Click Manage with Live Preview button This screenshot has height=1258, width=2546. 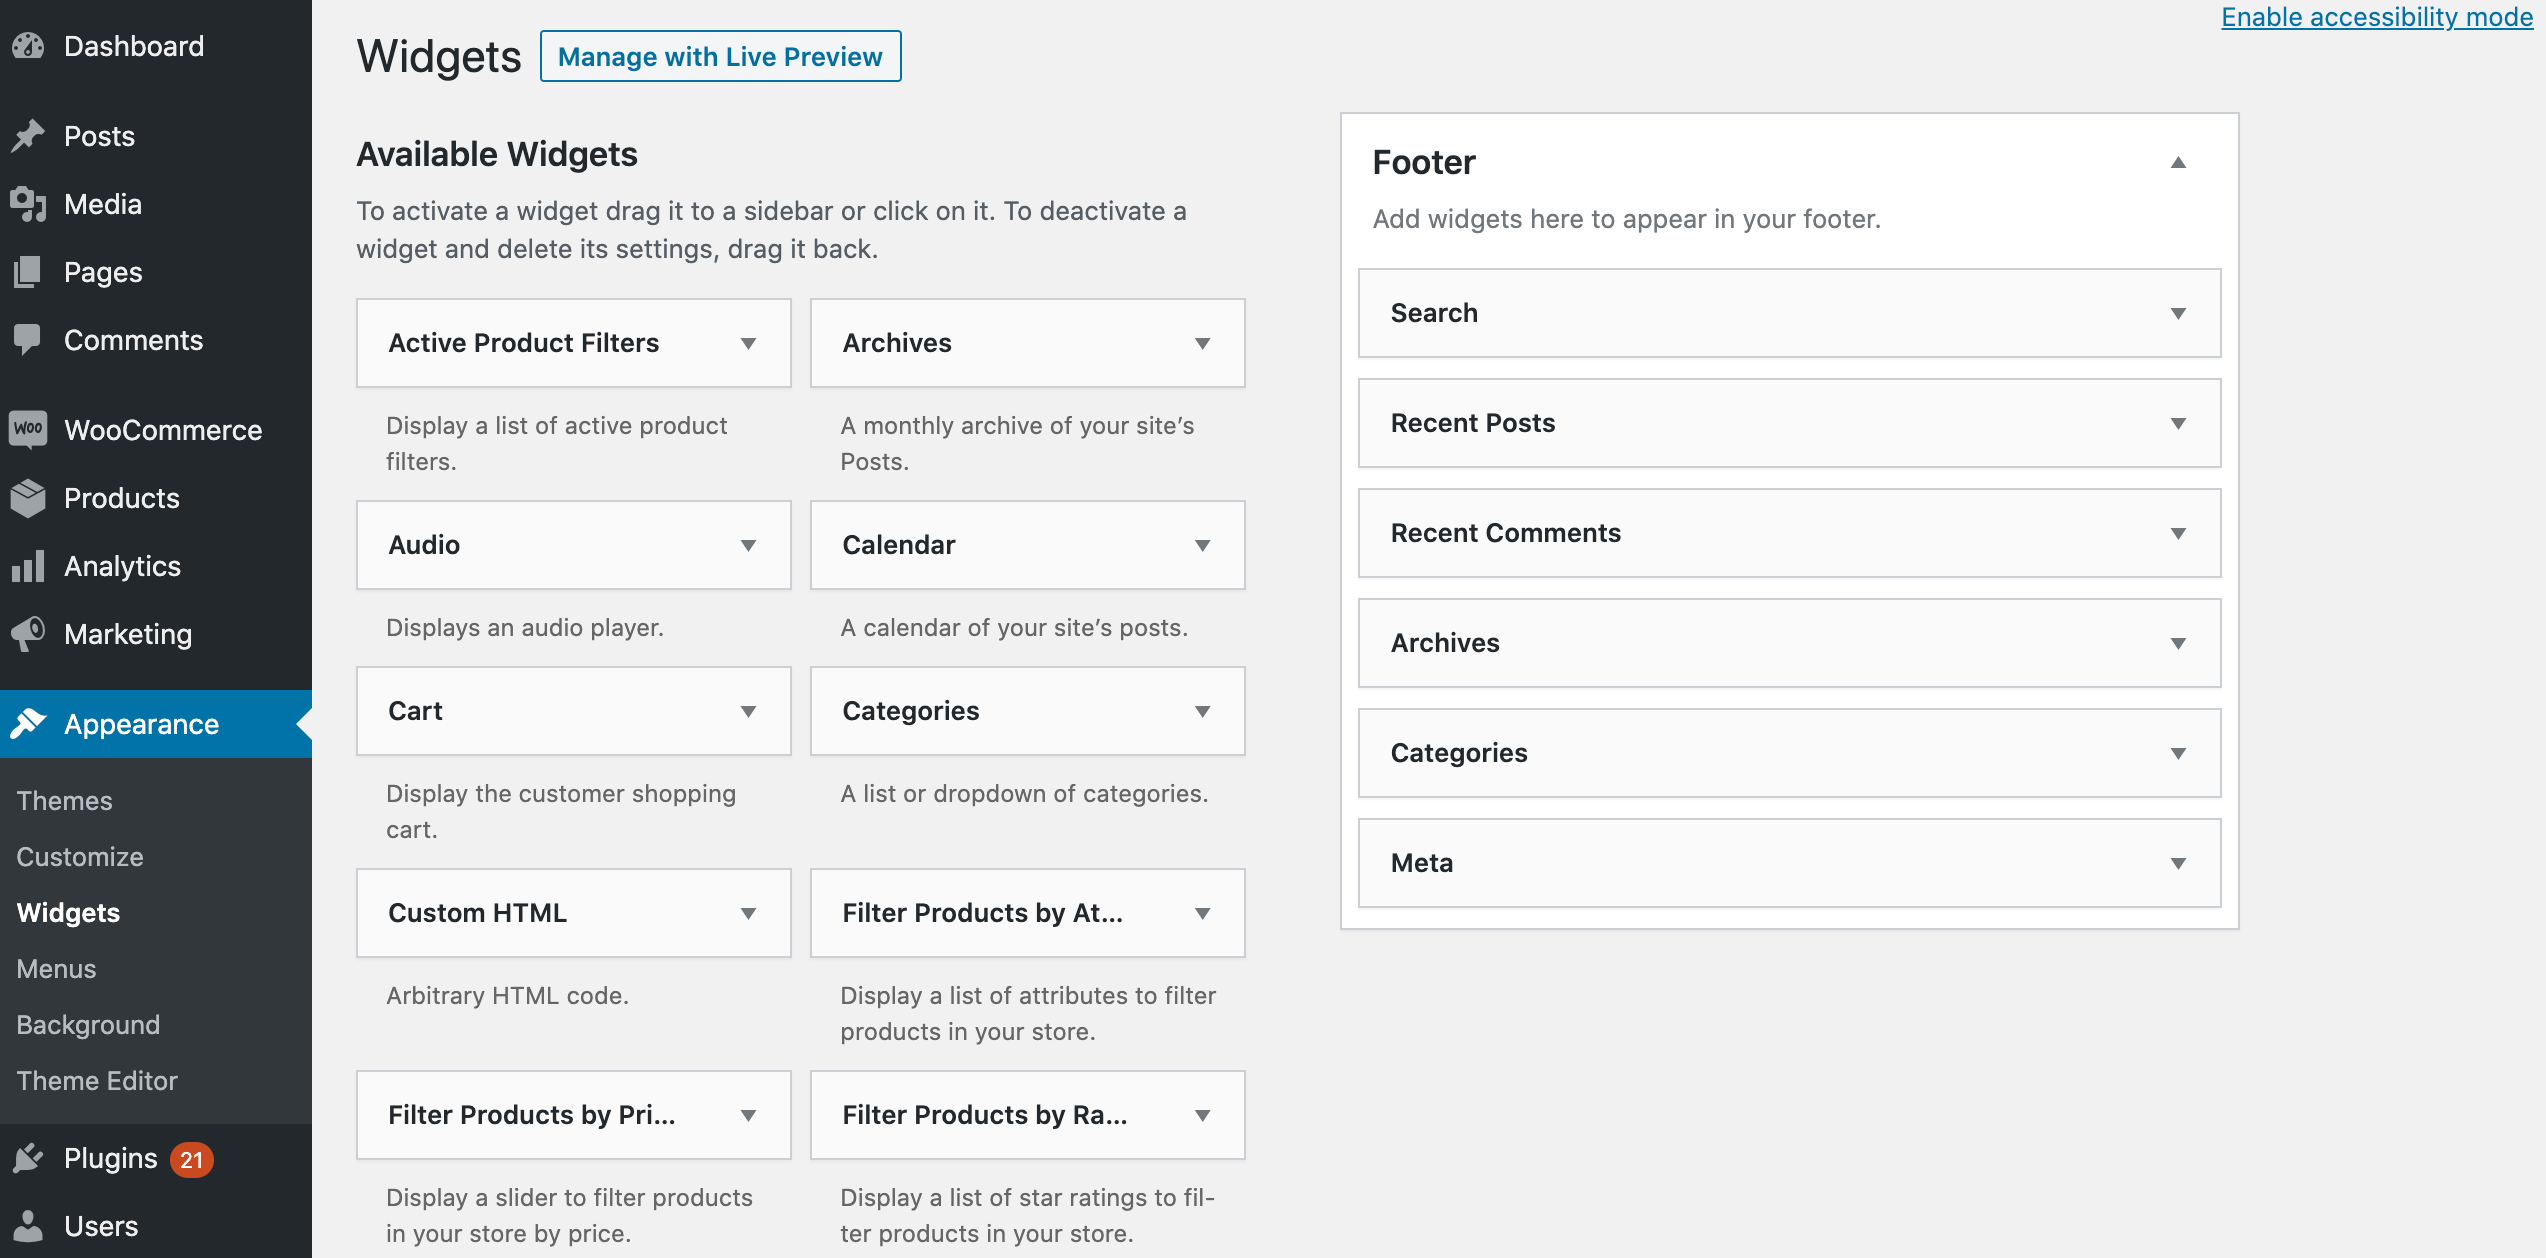(720, 57)
